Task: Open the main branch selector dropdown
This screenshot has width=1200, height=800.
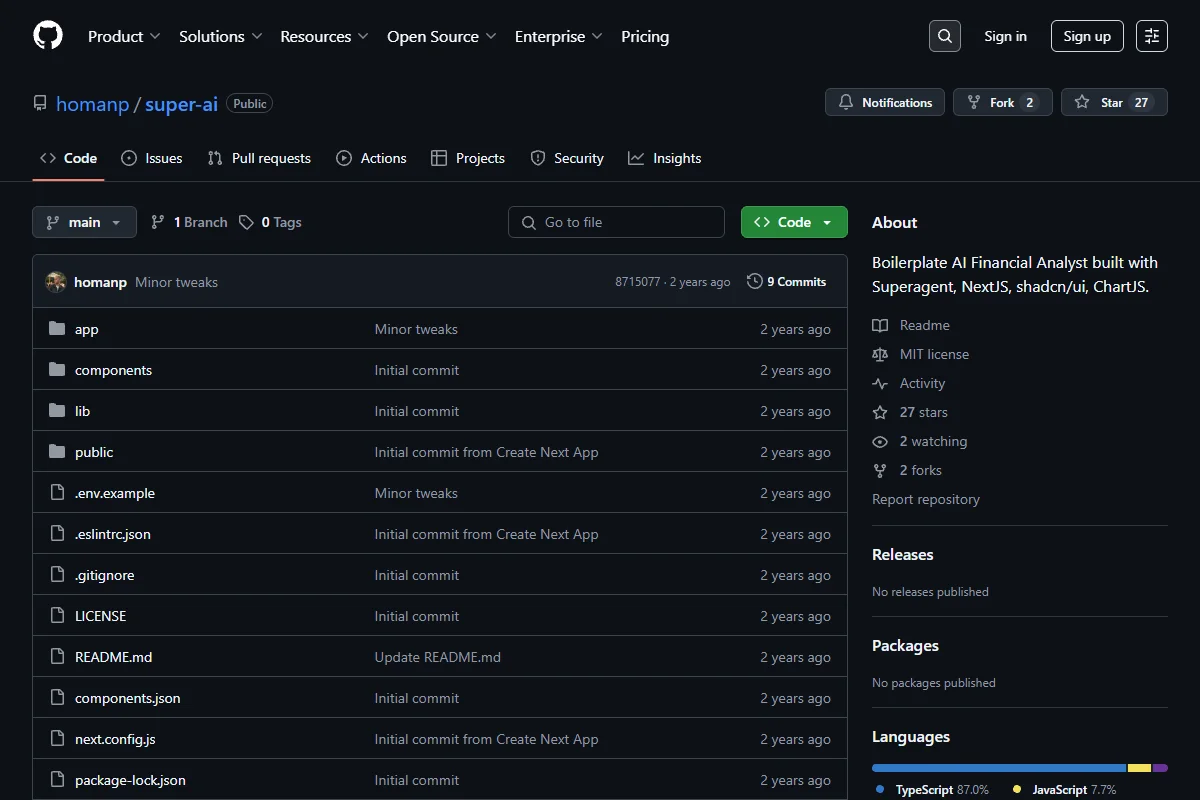Action: coord(84,222)
